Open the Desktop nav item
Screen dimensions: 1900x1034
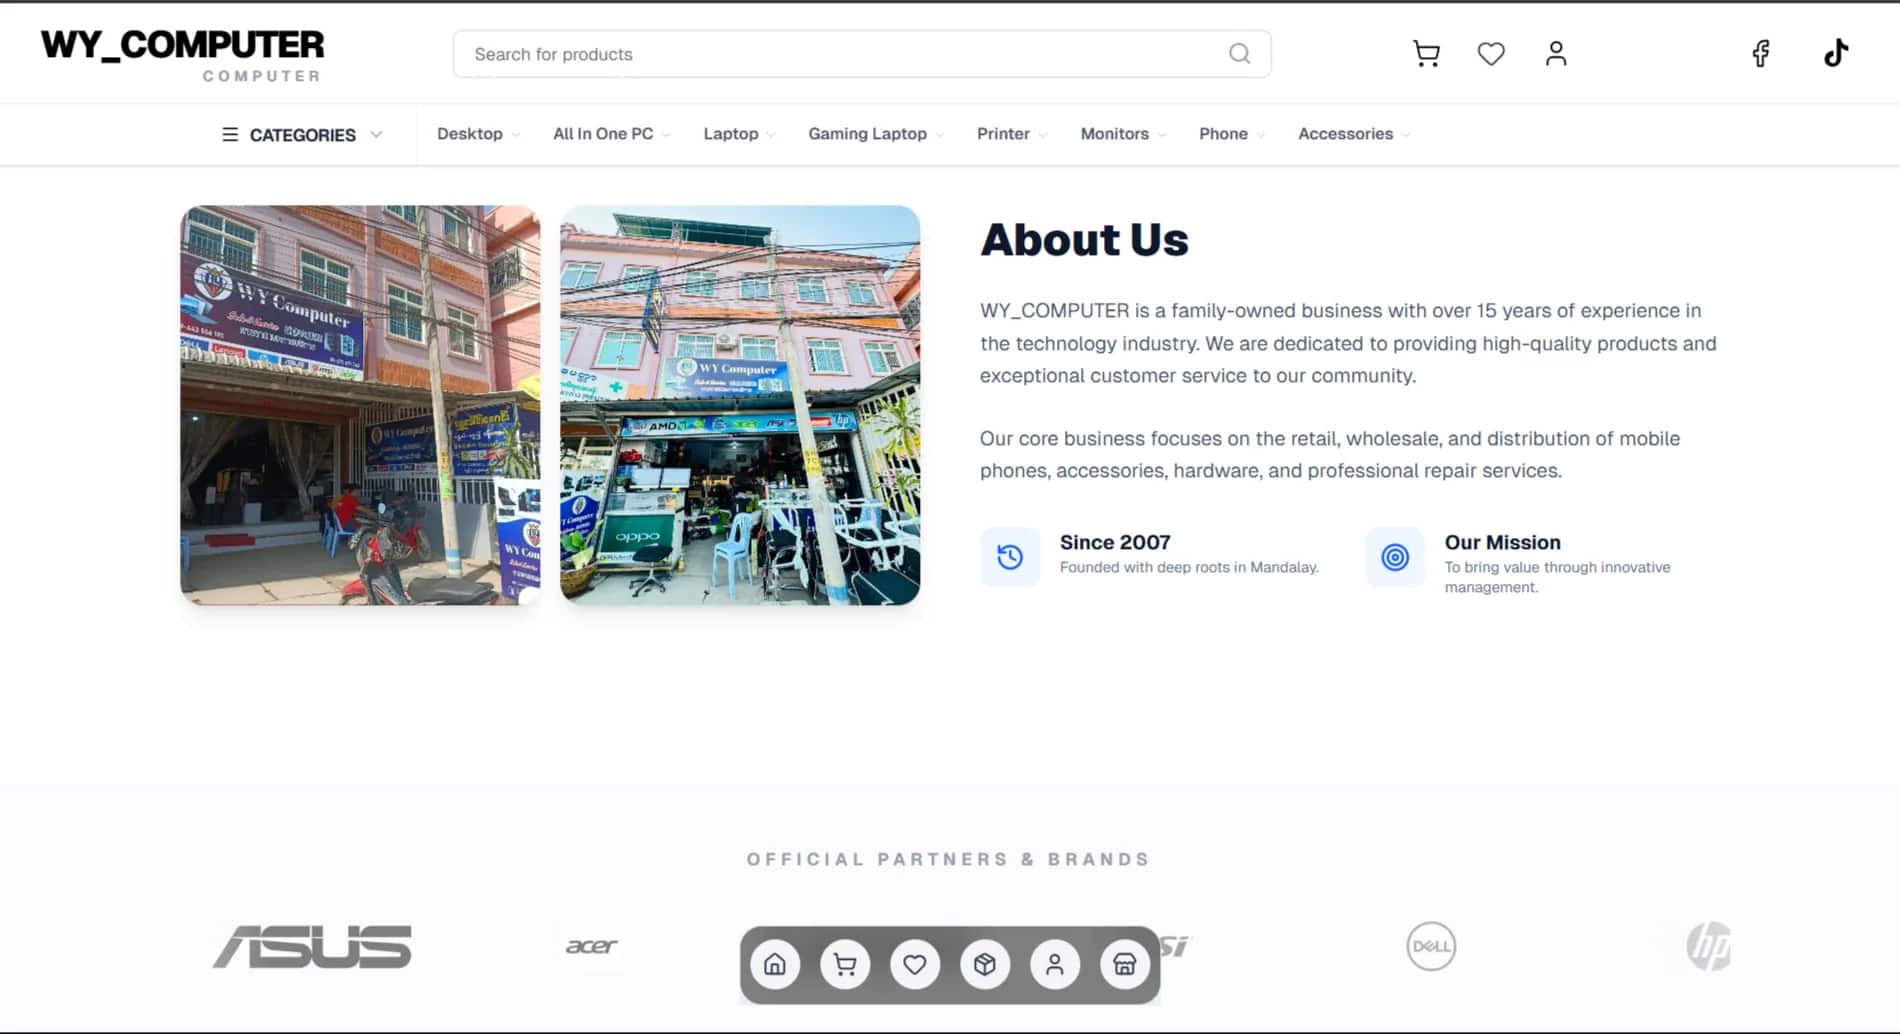[469, 134]
